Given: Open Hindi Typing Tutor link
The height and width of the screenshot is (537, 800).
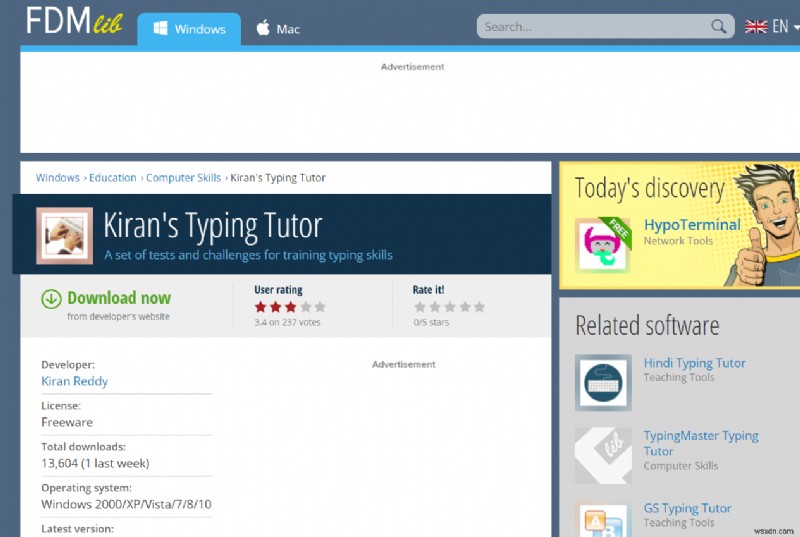Looking at the screenshot, I should [x=694, y=363].
